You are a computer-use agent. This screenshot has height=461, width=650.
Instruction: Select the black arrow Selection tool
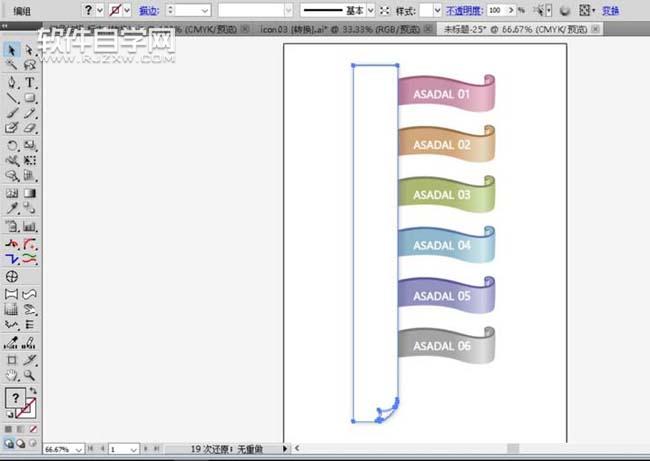tap(12, 49)
